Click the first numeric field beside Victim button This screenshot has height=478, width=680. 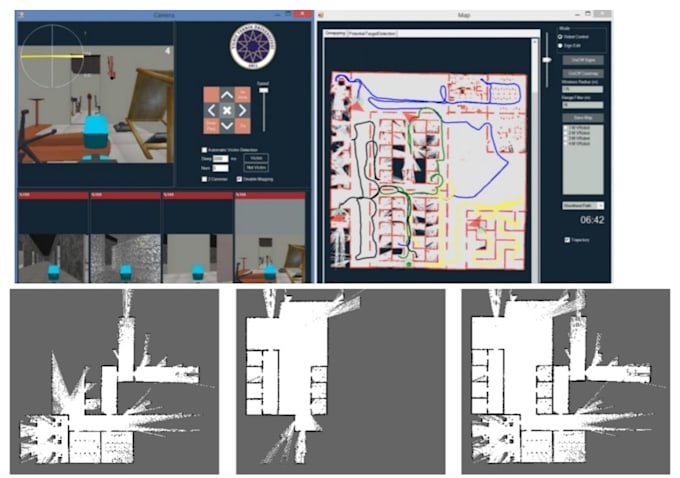(x=220, y=159)
